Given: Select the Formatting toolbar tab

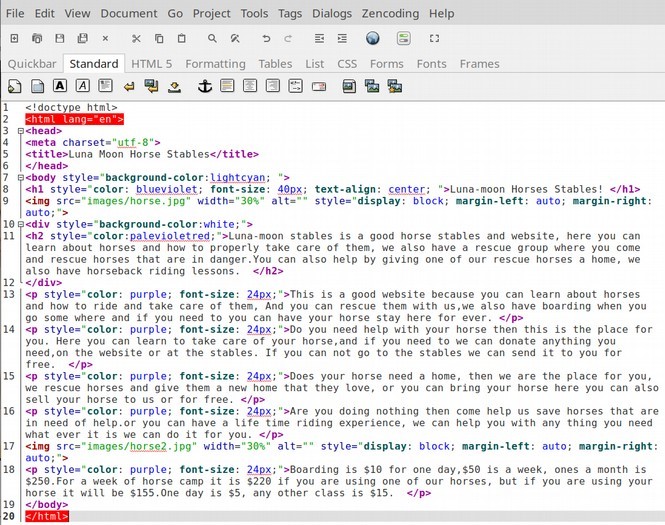Looking at the screenshot, I should pyautogui.click(x=215, y=63).
